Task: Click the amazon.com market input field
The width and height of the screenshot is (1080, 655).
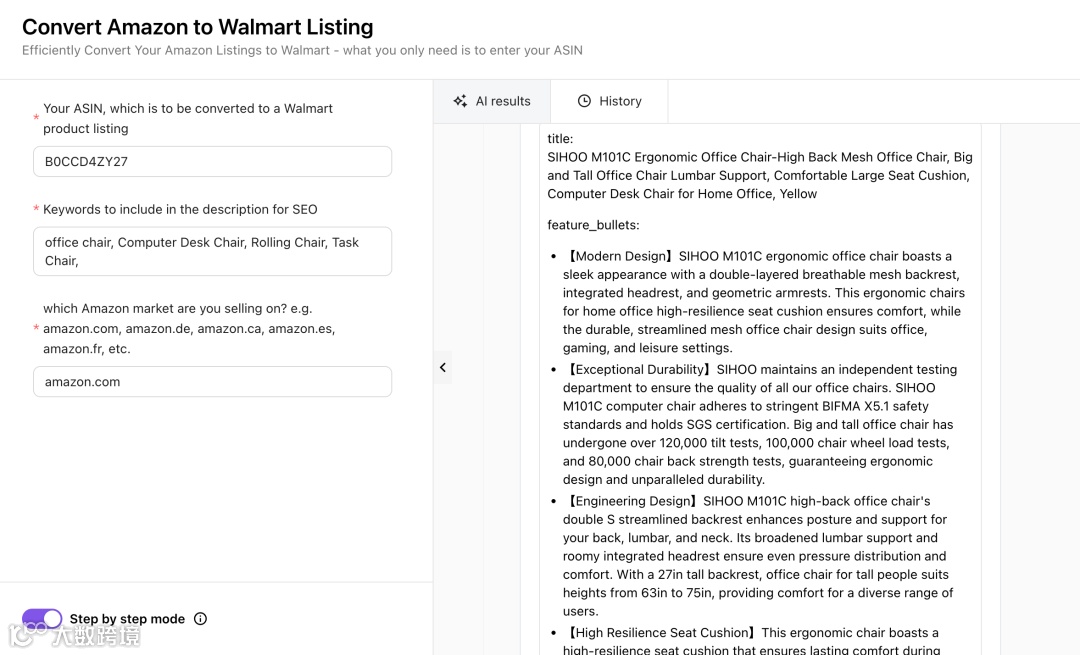Action: point(212,381)
